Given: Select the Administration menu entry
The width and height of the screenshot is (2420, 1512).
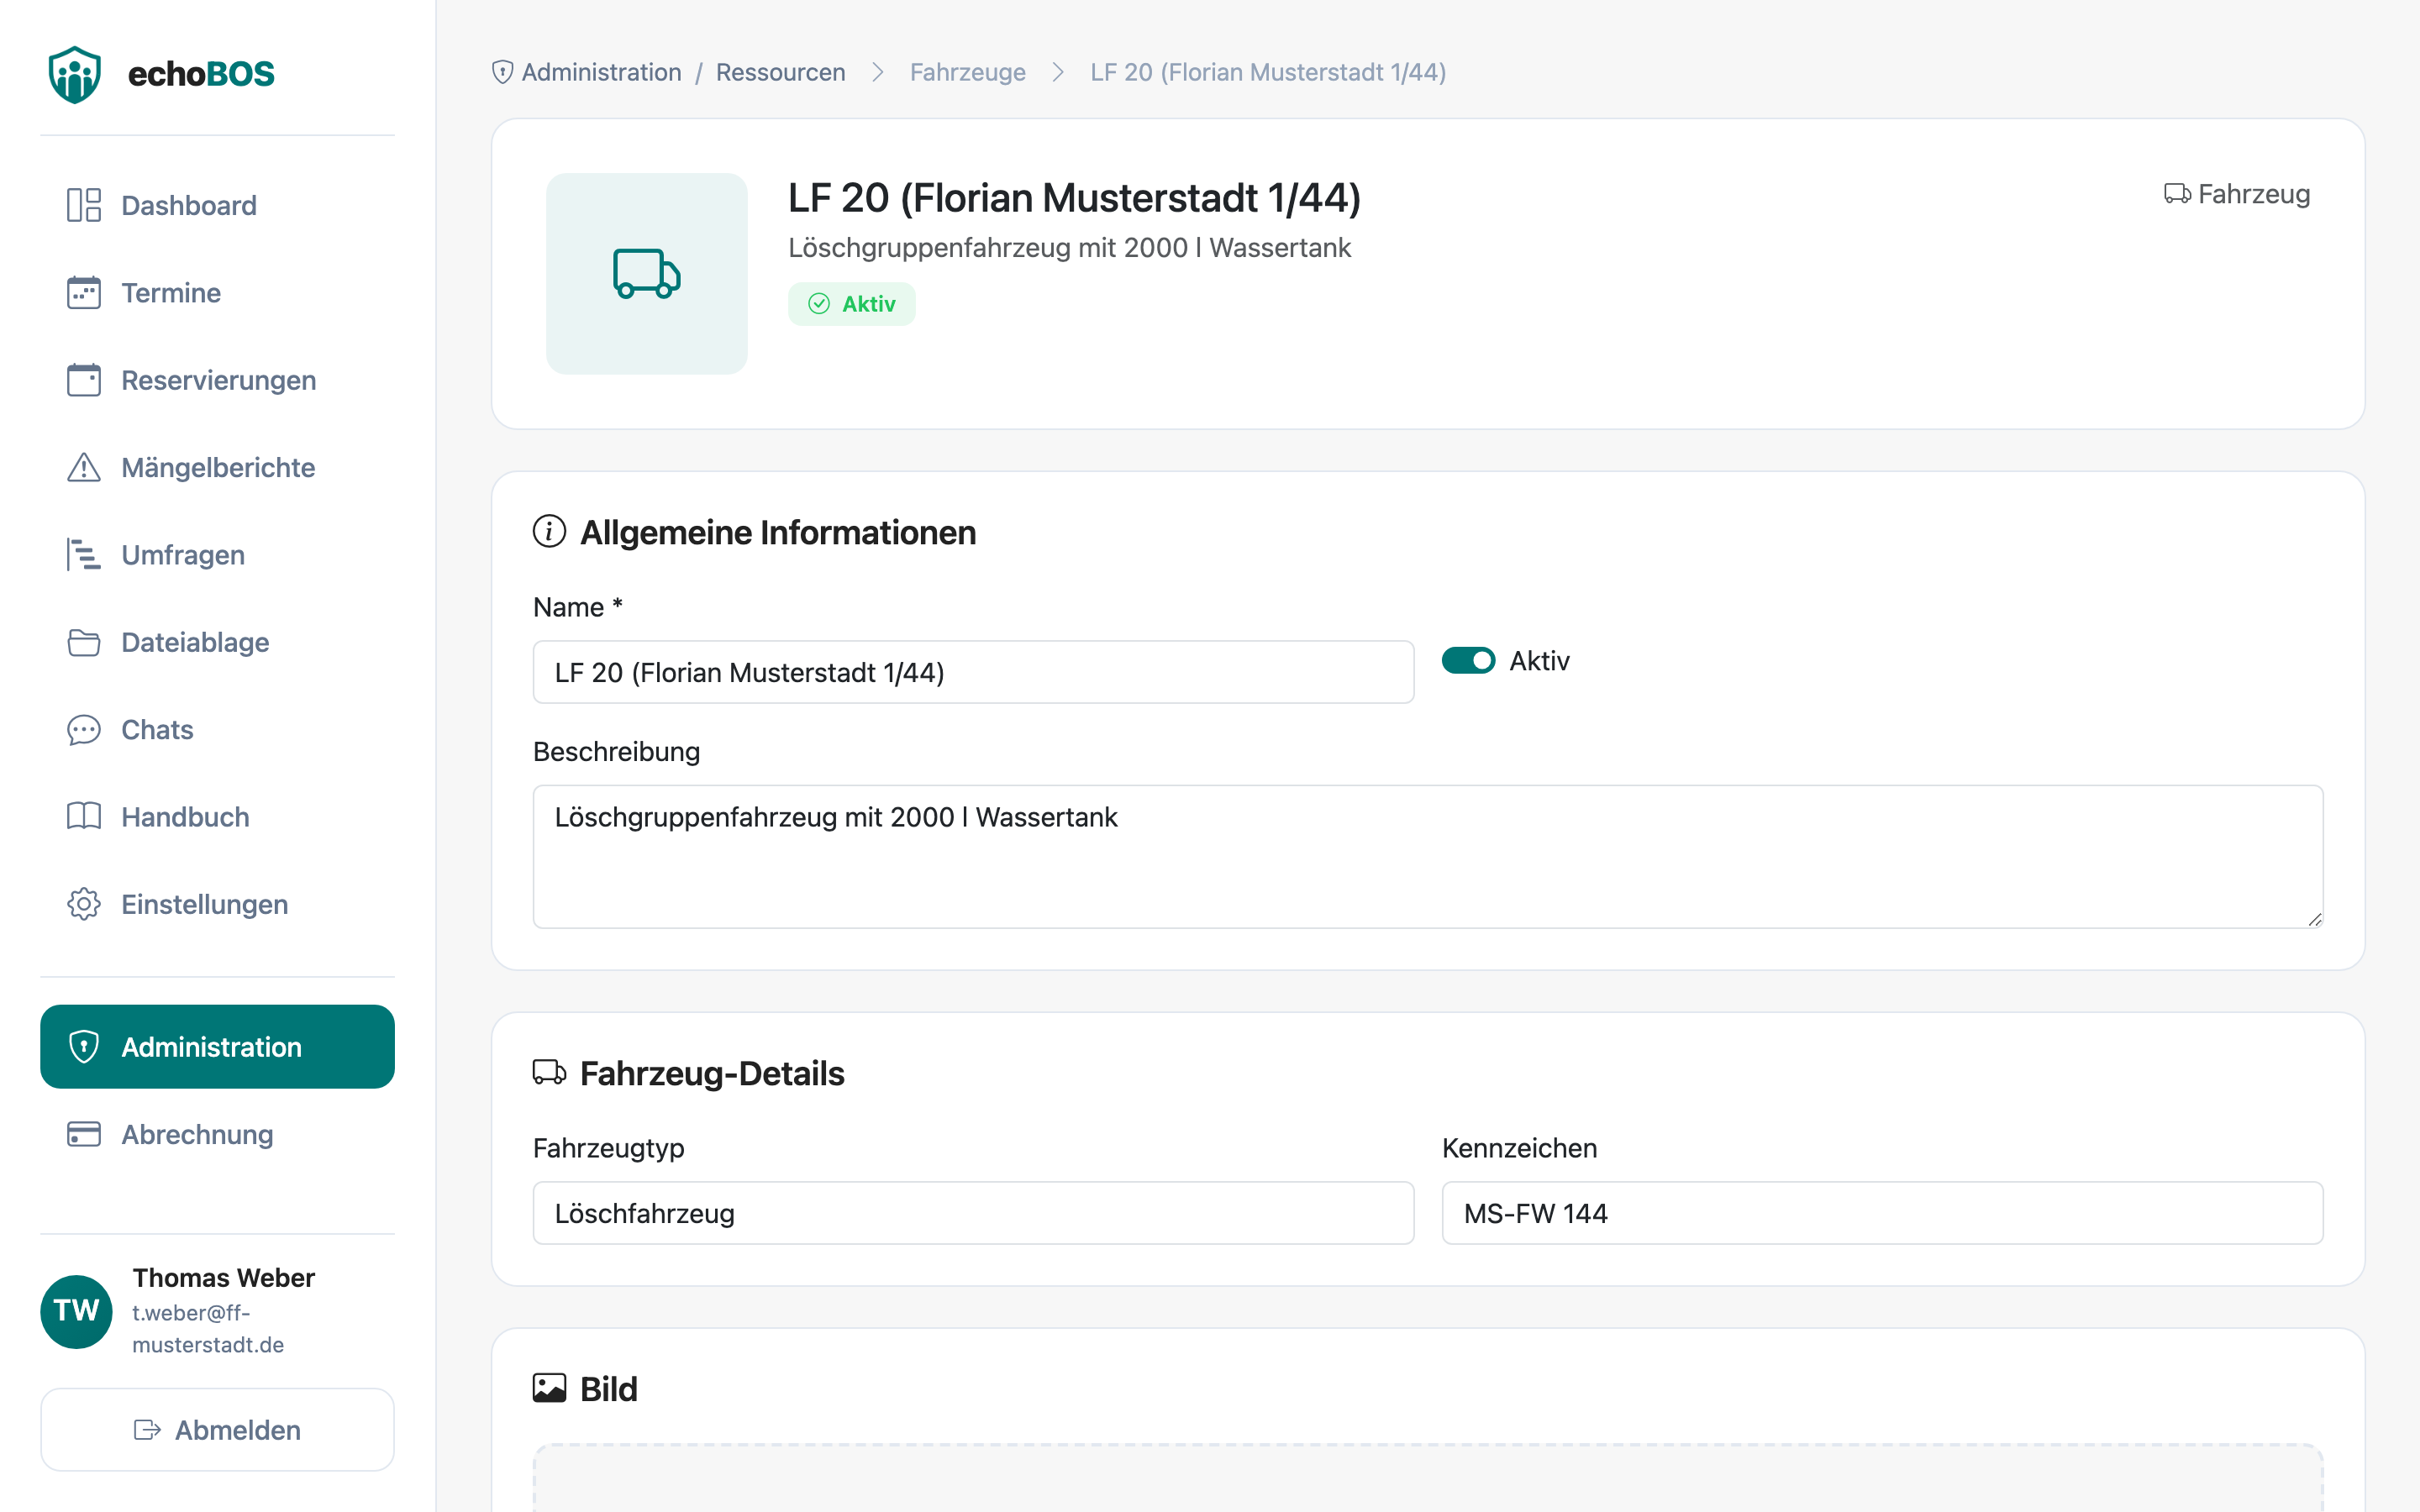Looking at the screenshot, I should 218,1047.
